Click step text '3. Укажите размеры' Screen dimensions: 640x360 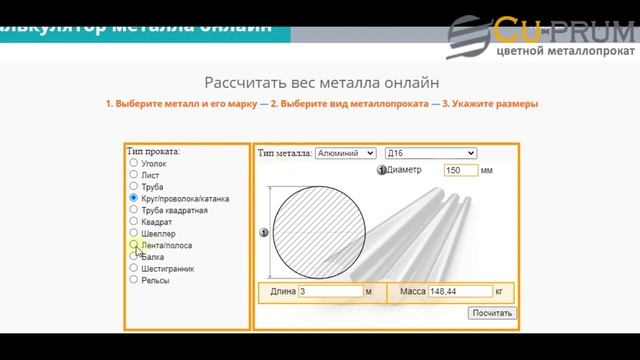(x=490, y=104)
